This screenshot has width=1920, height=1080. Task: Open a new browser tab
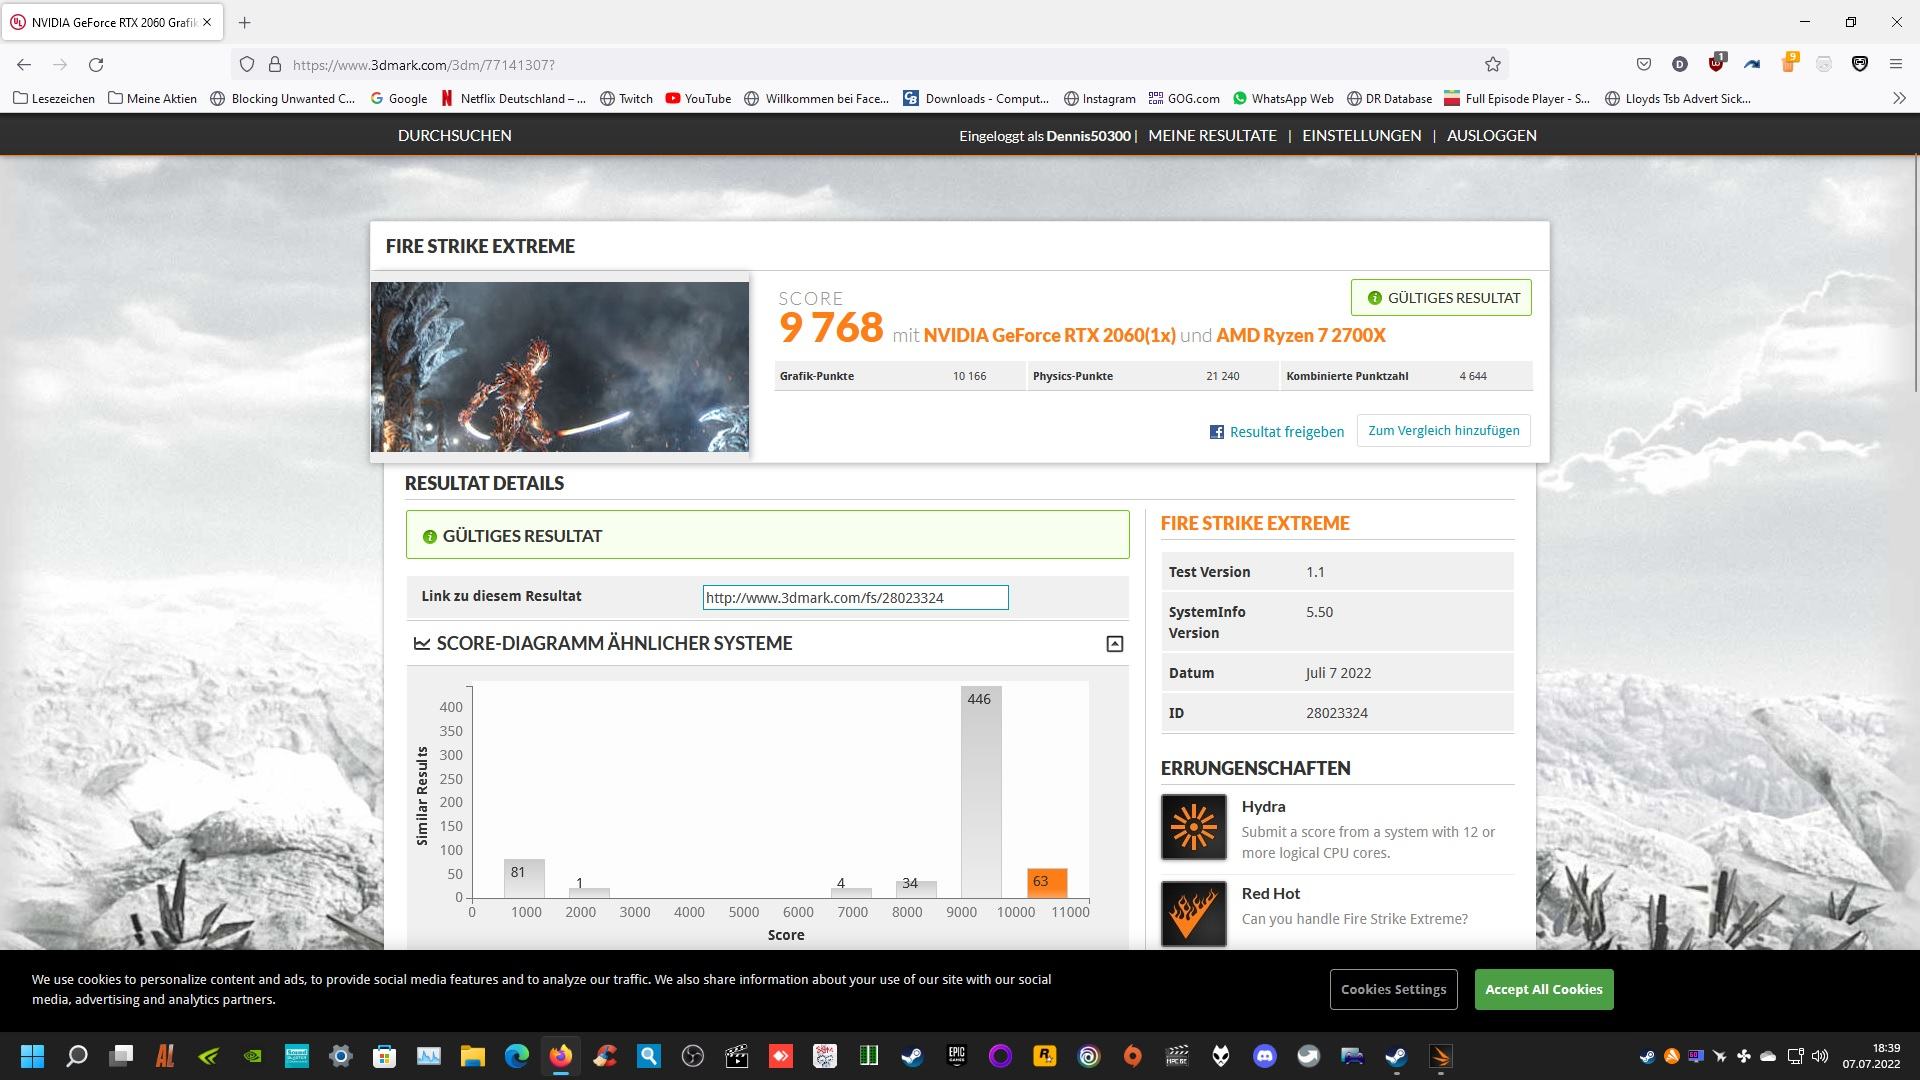[x=244, y=22]
